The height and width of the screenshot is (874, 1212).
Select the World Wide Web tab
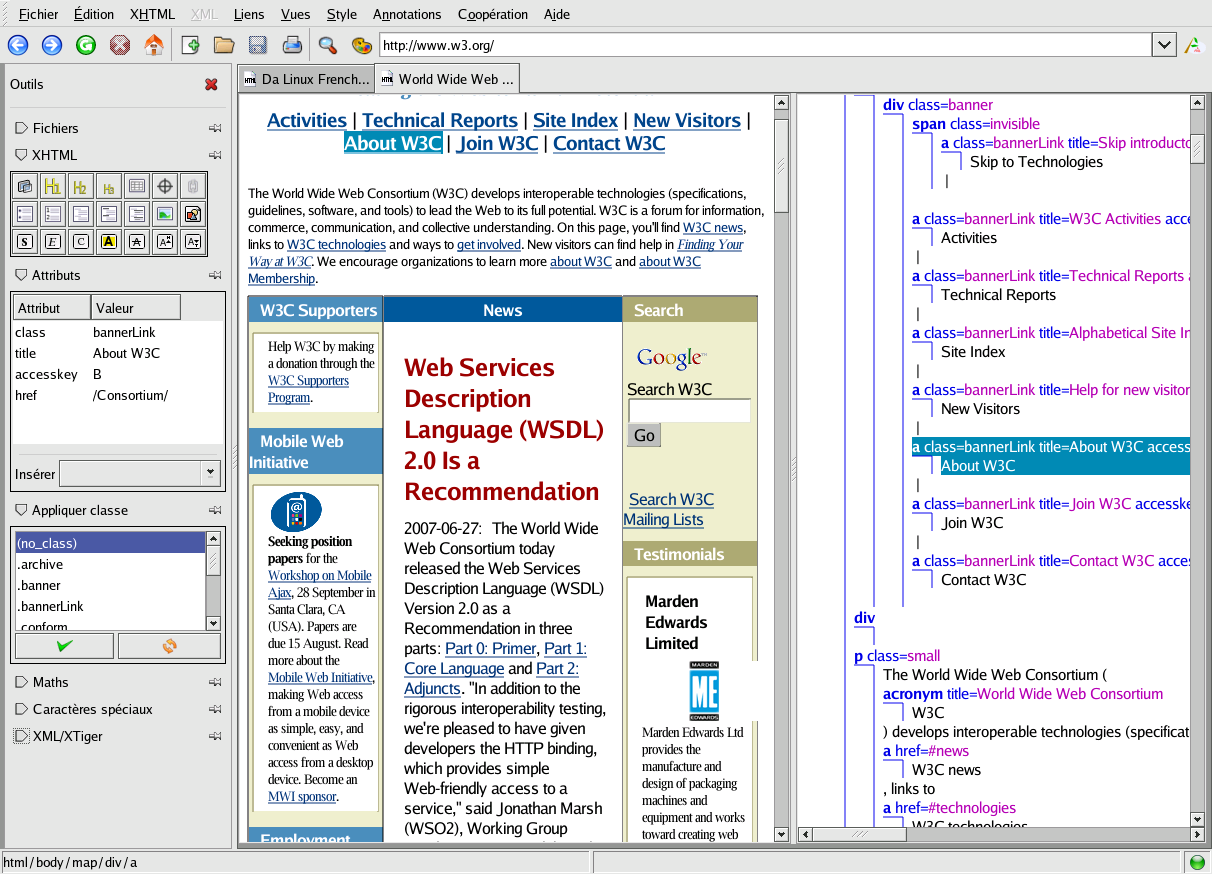[x=447, y=79]
